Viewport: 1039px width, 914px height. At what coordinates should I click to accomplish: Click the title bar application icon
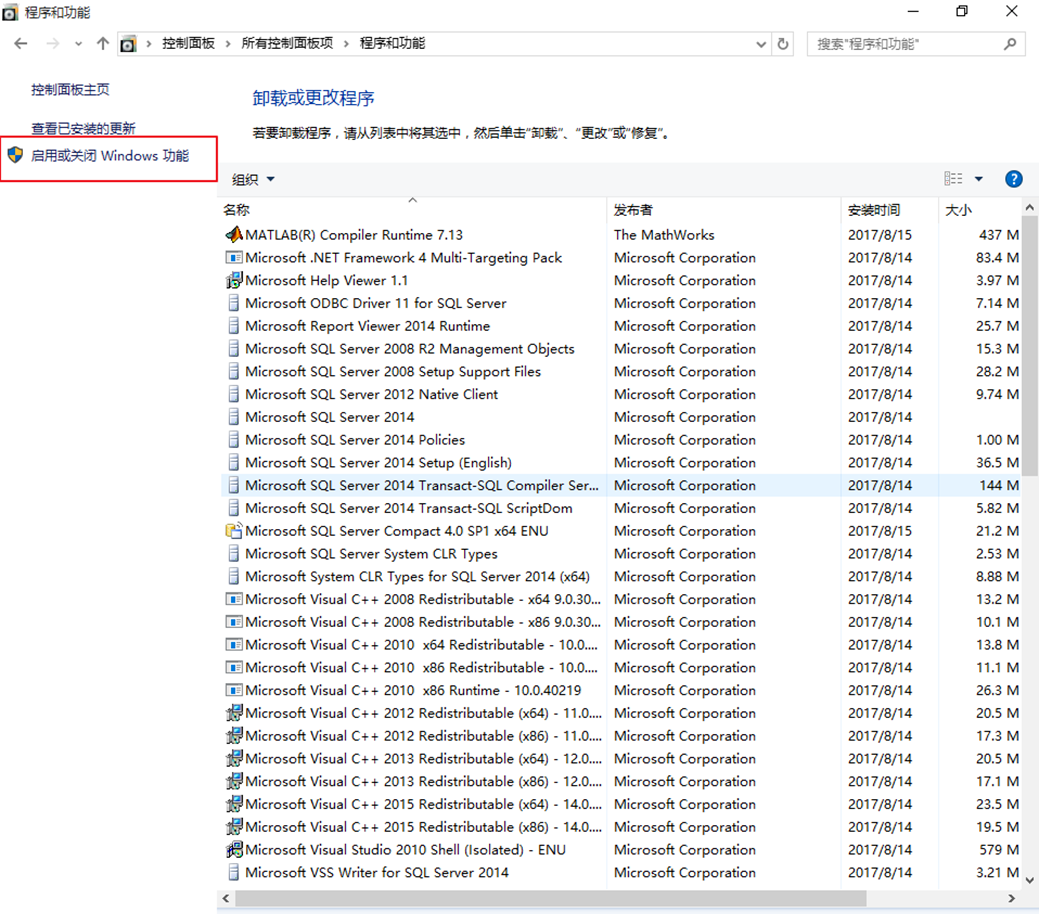(13, 12)
